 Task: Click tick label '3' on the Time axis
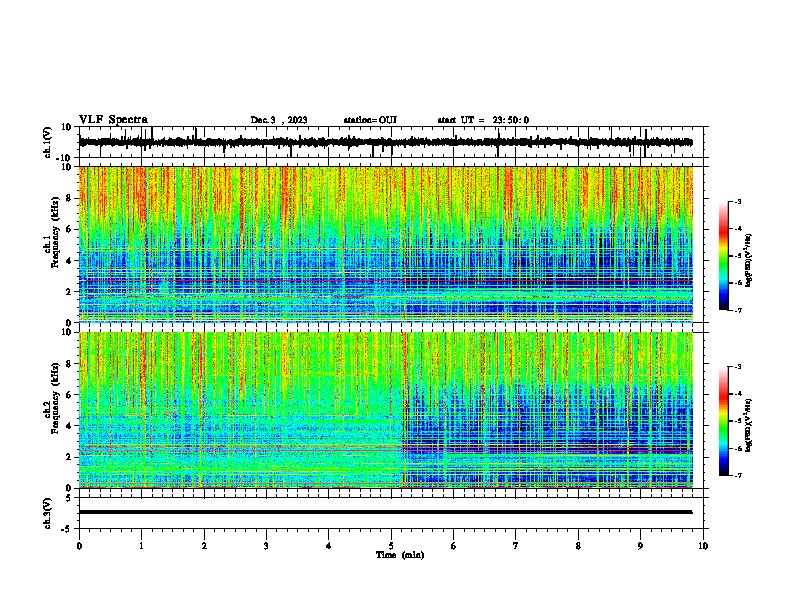pos(266,546)
